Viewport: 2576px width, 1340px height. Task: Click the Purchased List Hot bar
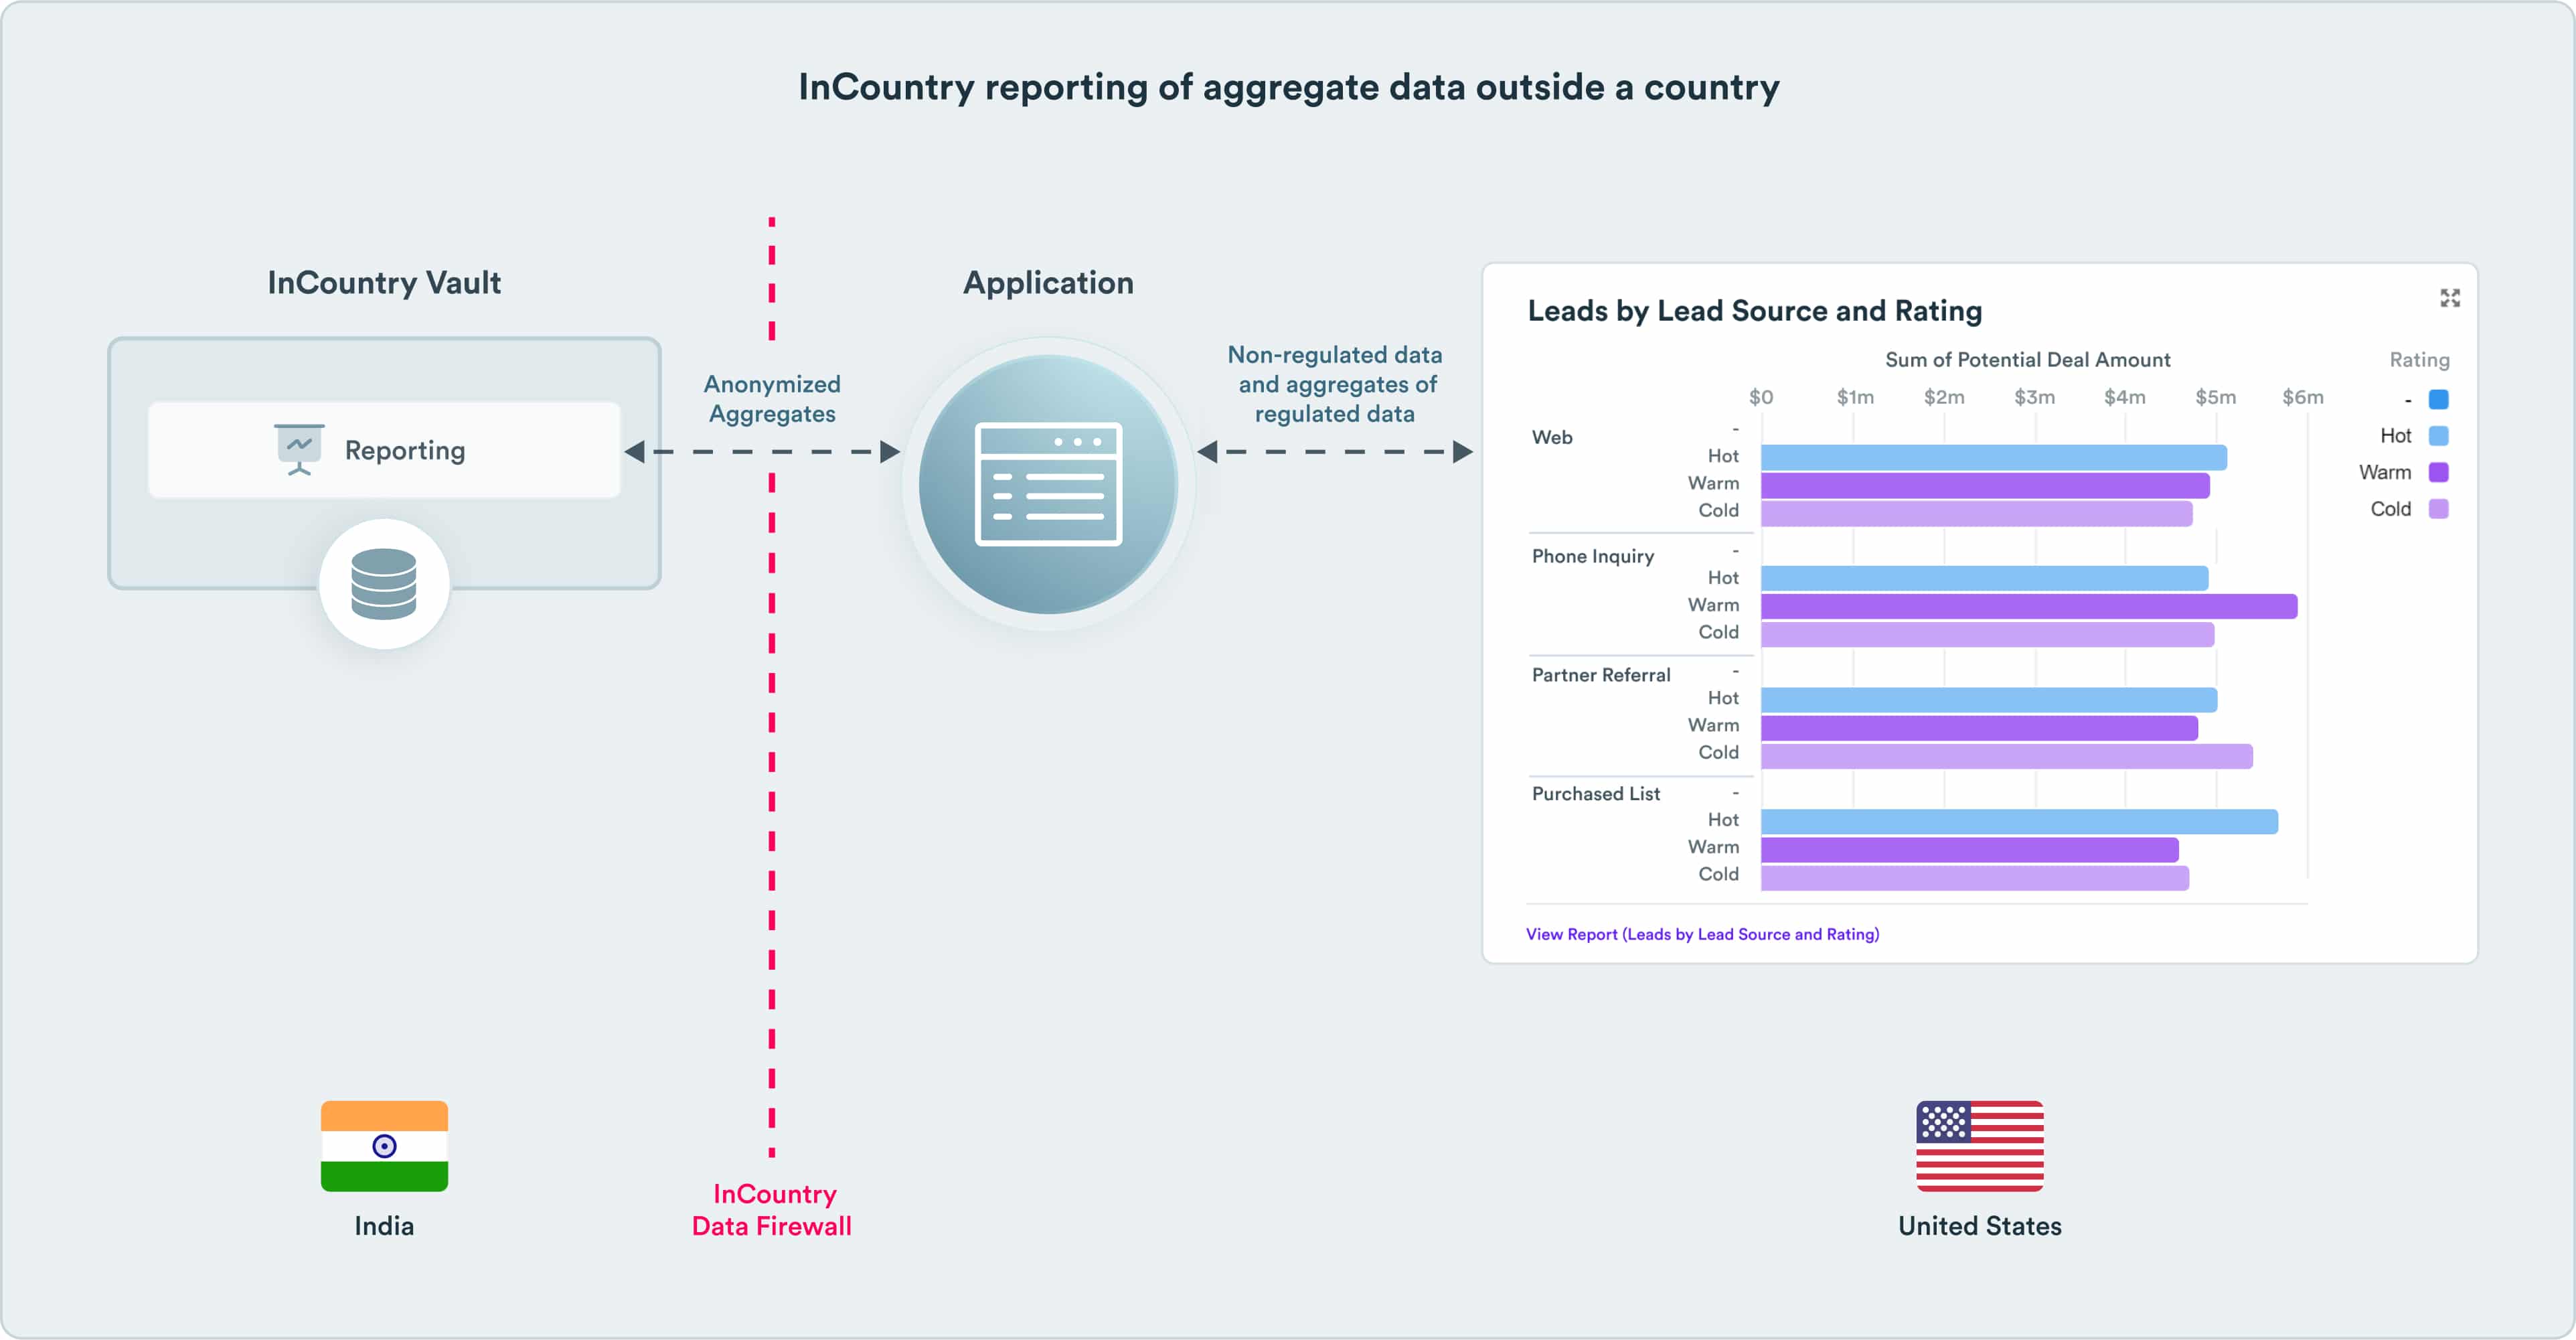(x=2020, y=821)
